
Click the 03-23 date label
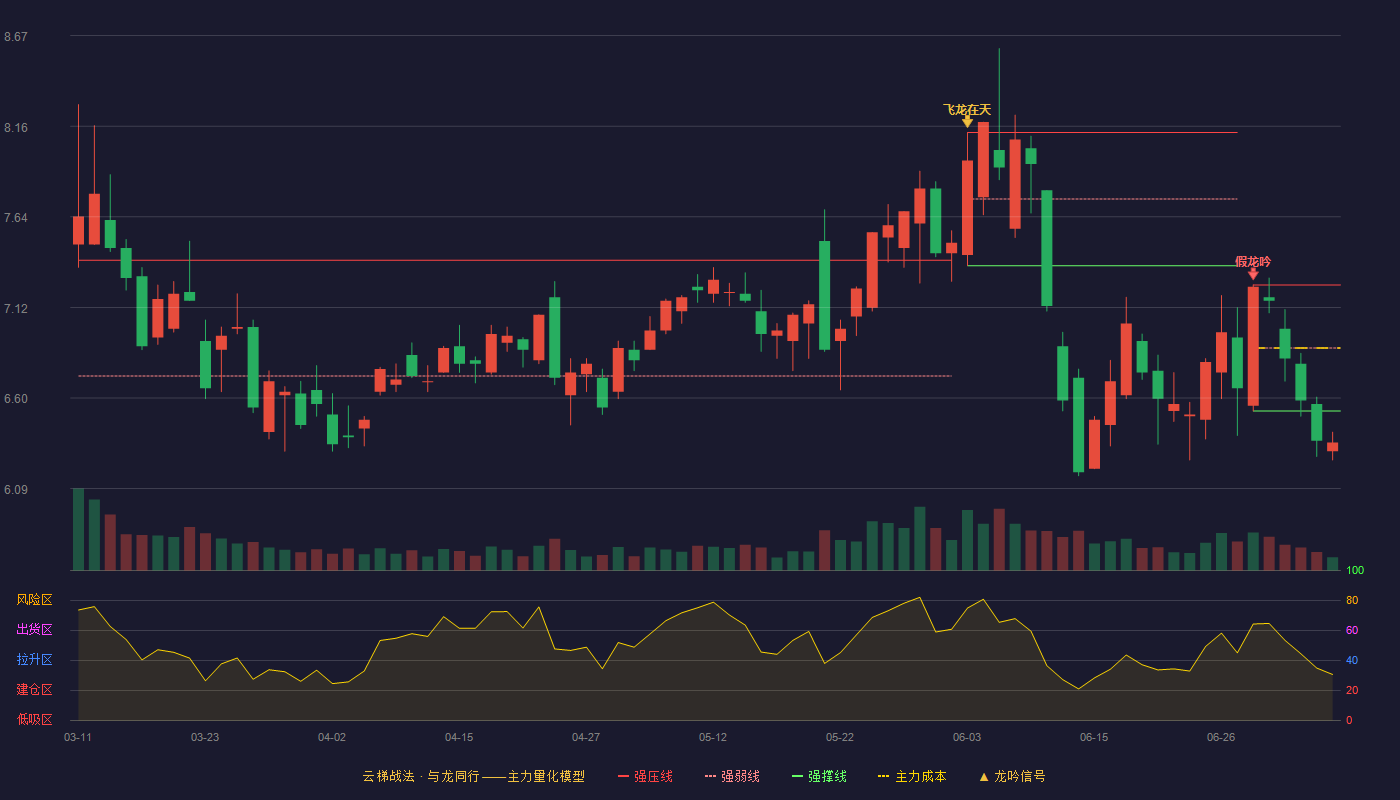click(x=205, y=737)
